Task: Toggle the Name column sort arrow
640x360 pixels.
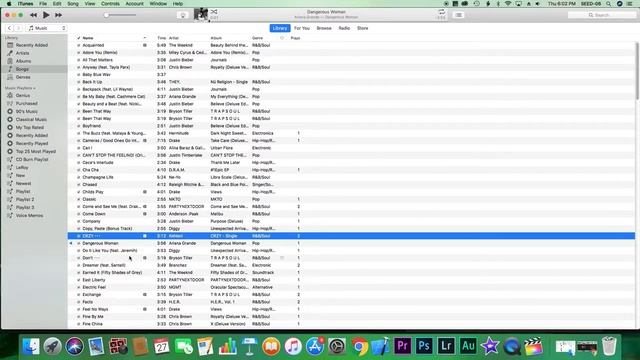Action: click(x=144, y=38)
